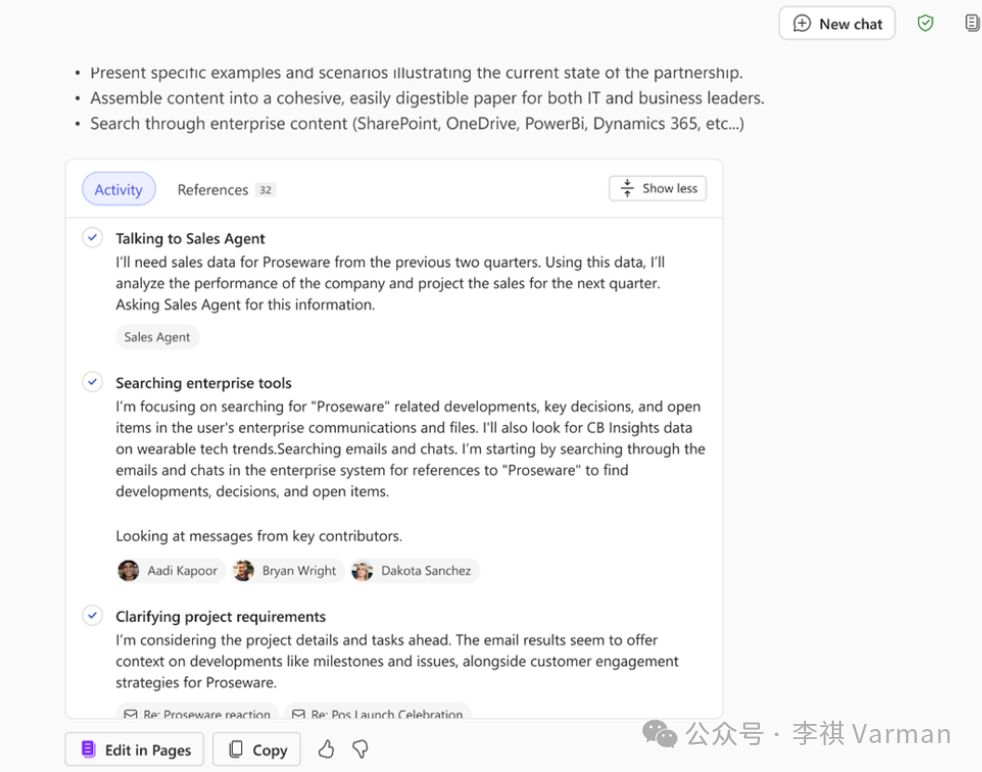
Task: Click the Edit in Pages button
Action: [x=135, y=749]
